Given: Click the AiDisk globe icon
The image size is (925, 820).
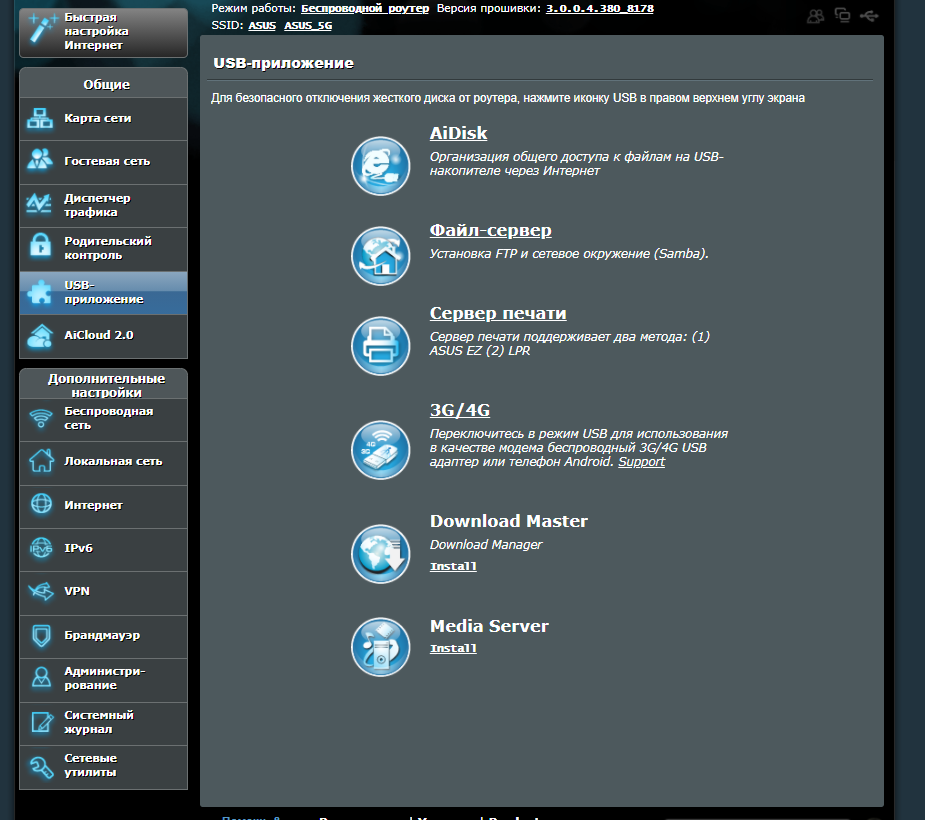Looking at the screenshot, I should coord(381,165).
